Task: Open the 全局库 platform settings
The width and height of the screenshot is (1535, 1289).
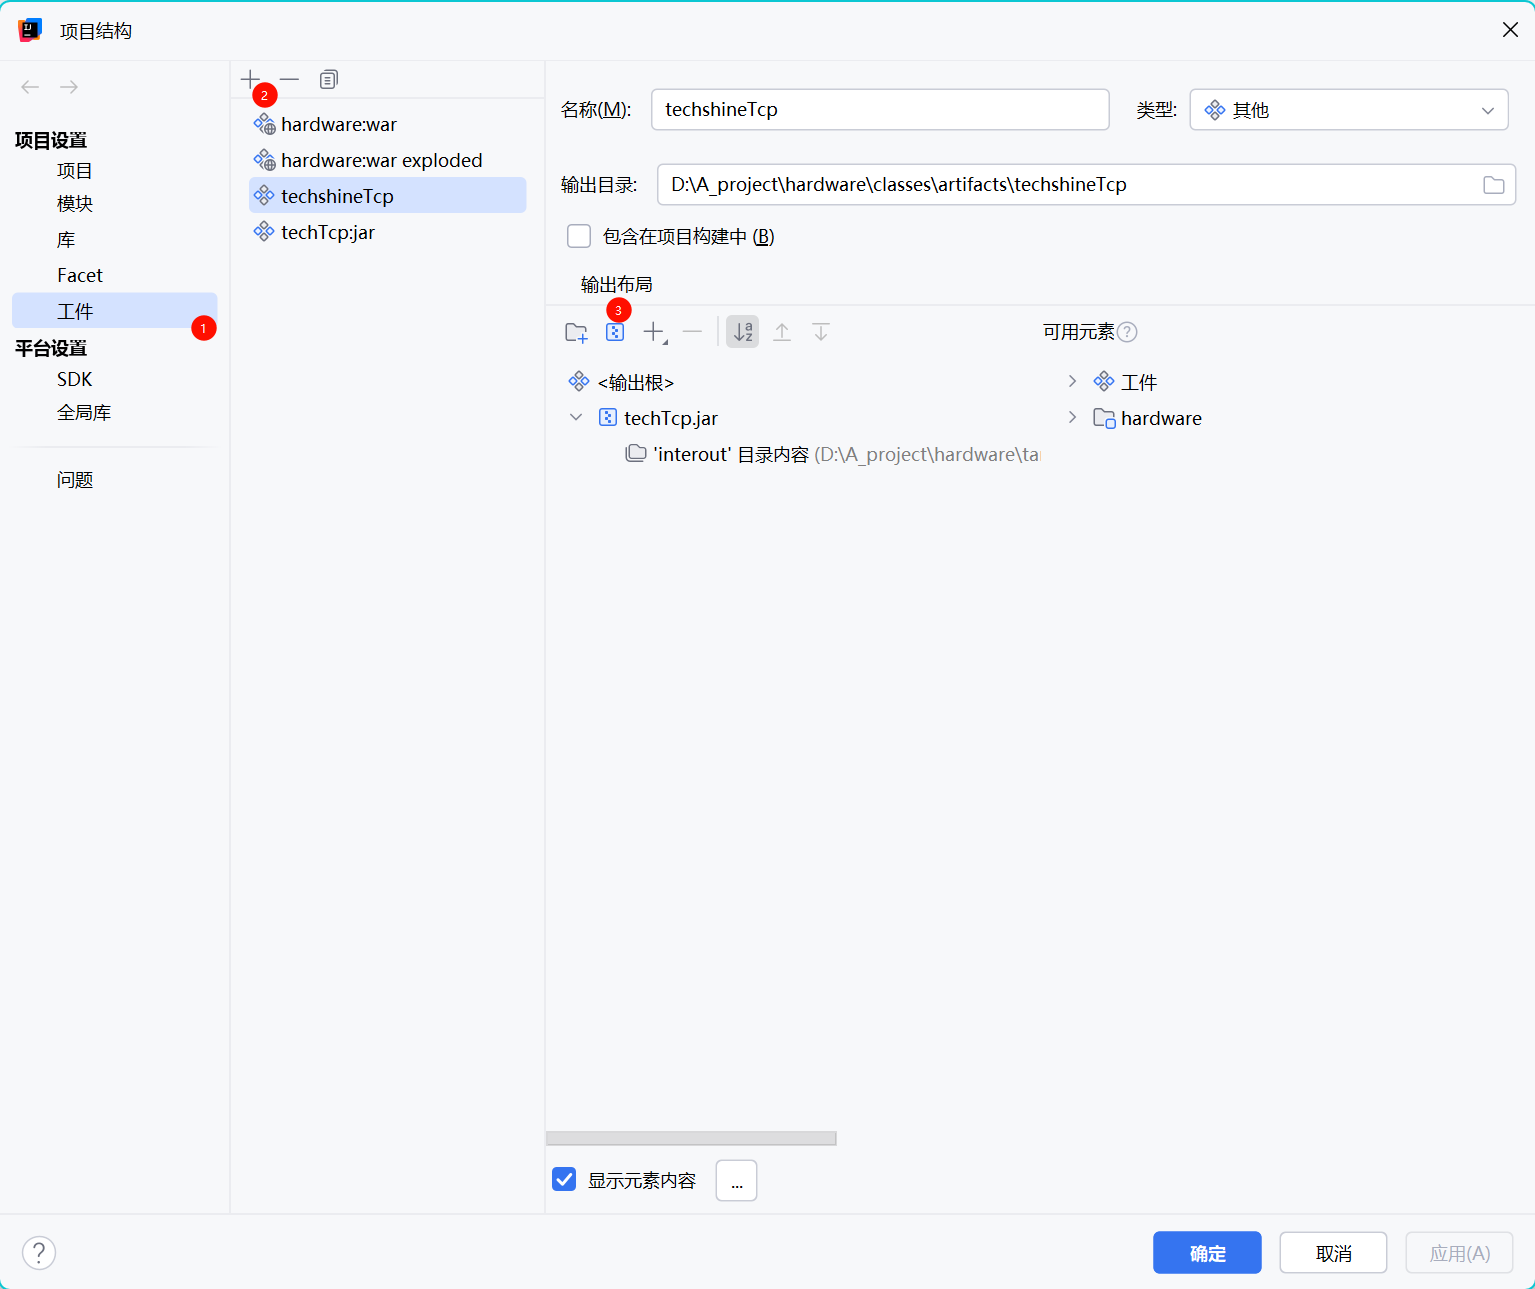Action: click(84, 412)
